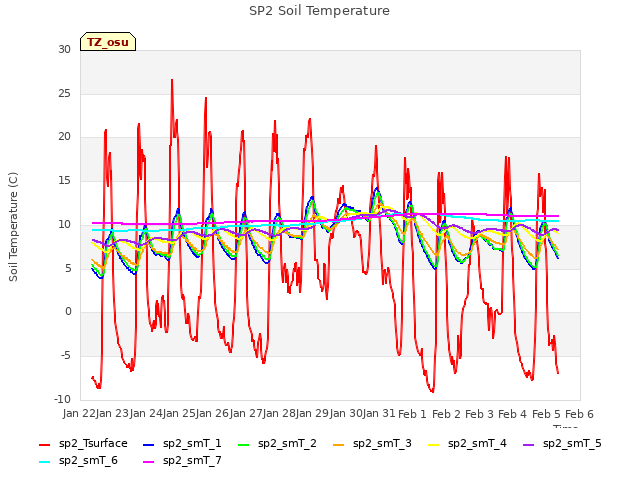Click the Jan 28 x-axis tick label
The width and height of the screenshot is (640, 480).
279,414
